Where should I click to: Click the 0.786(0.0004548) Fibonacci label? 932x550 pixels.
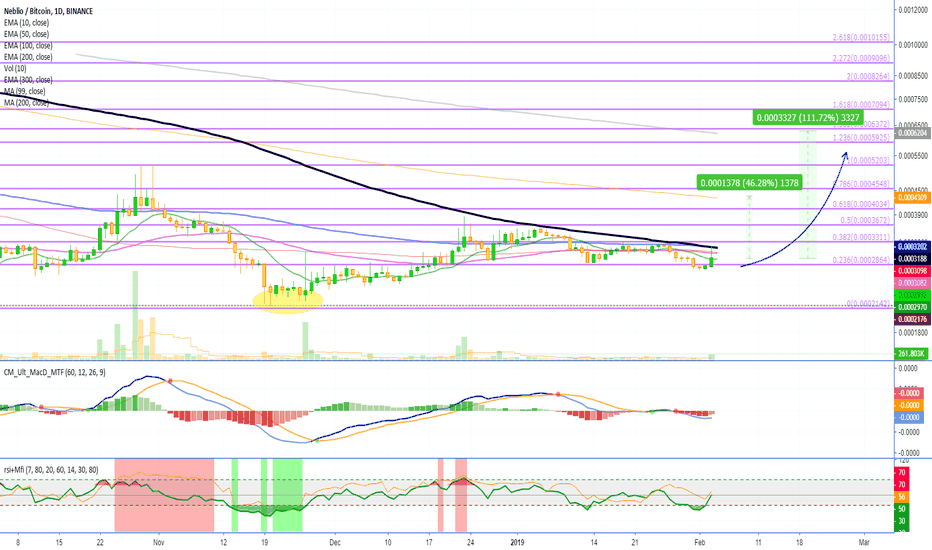(x=863, y=184)
